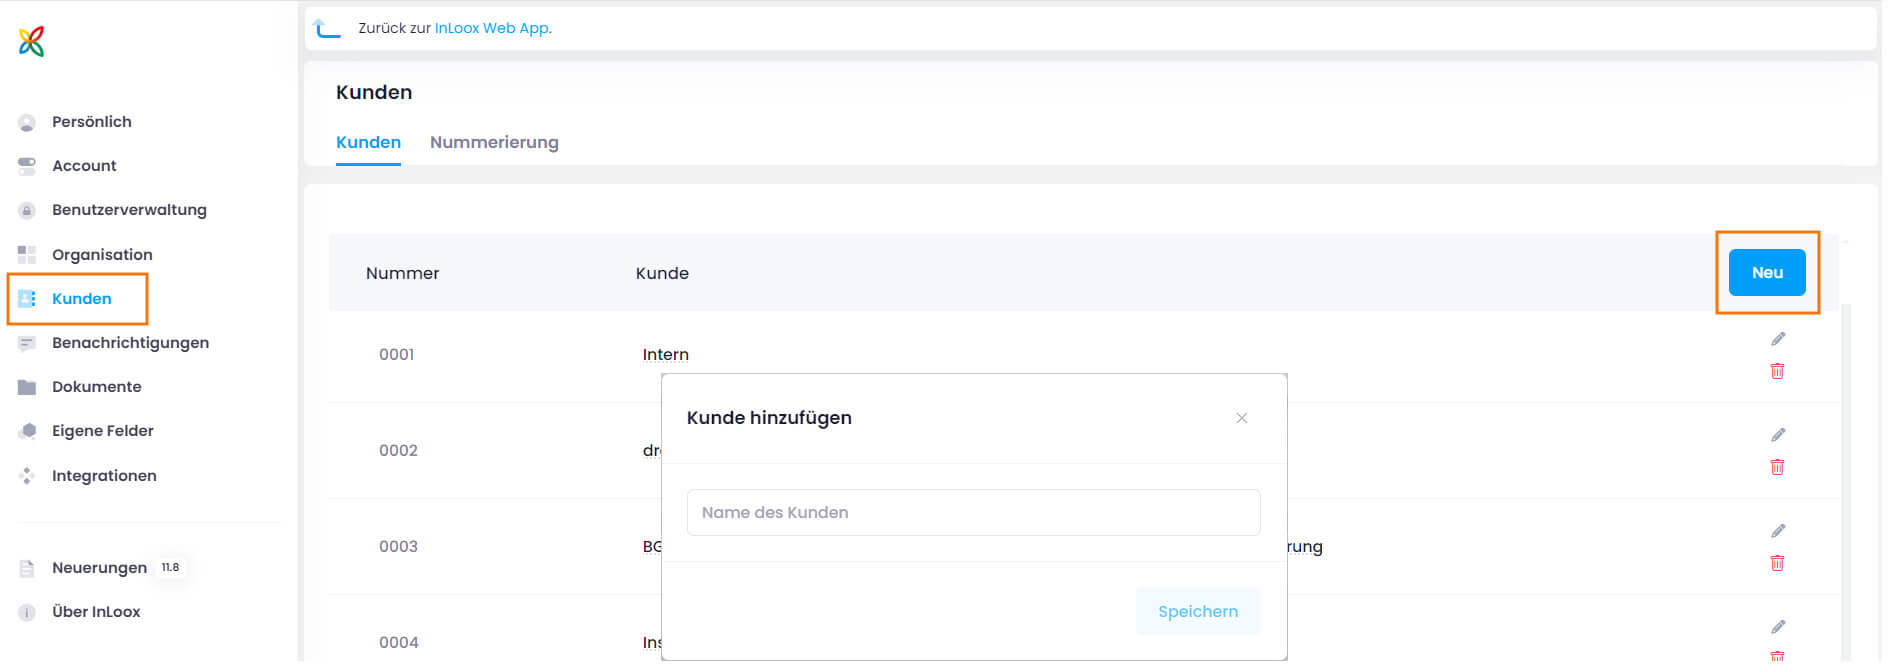Go to Eigene Felder

[x=103, y=431]
